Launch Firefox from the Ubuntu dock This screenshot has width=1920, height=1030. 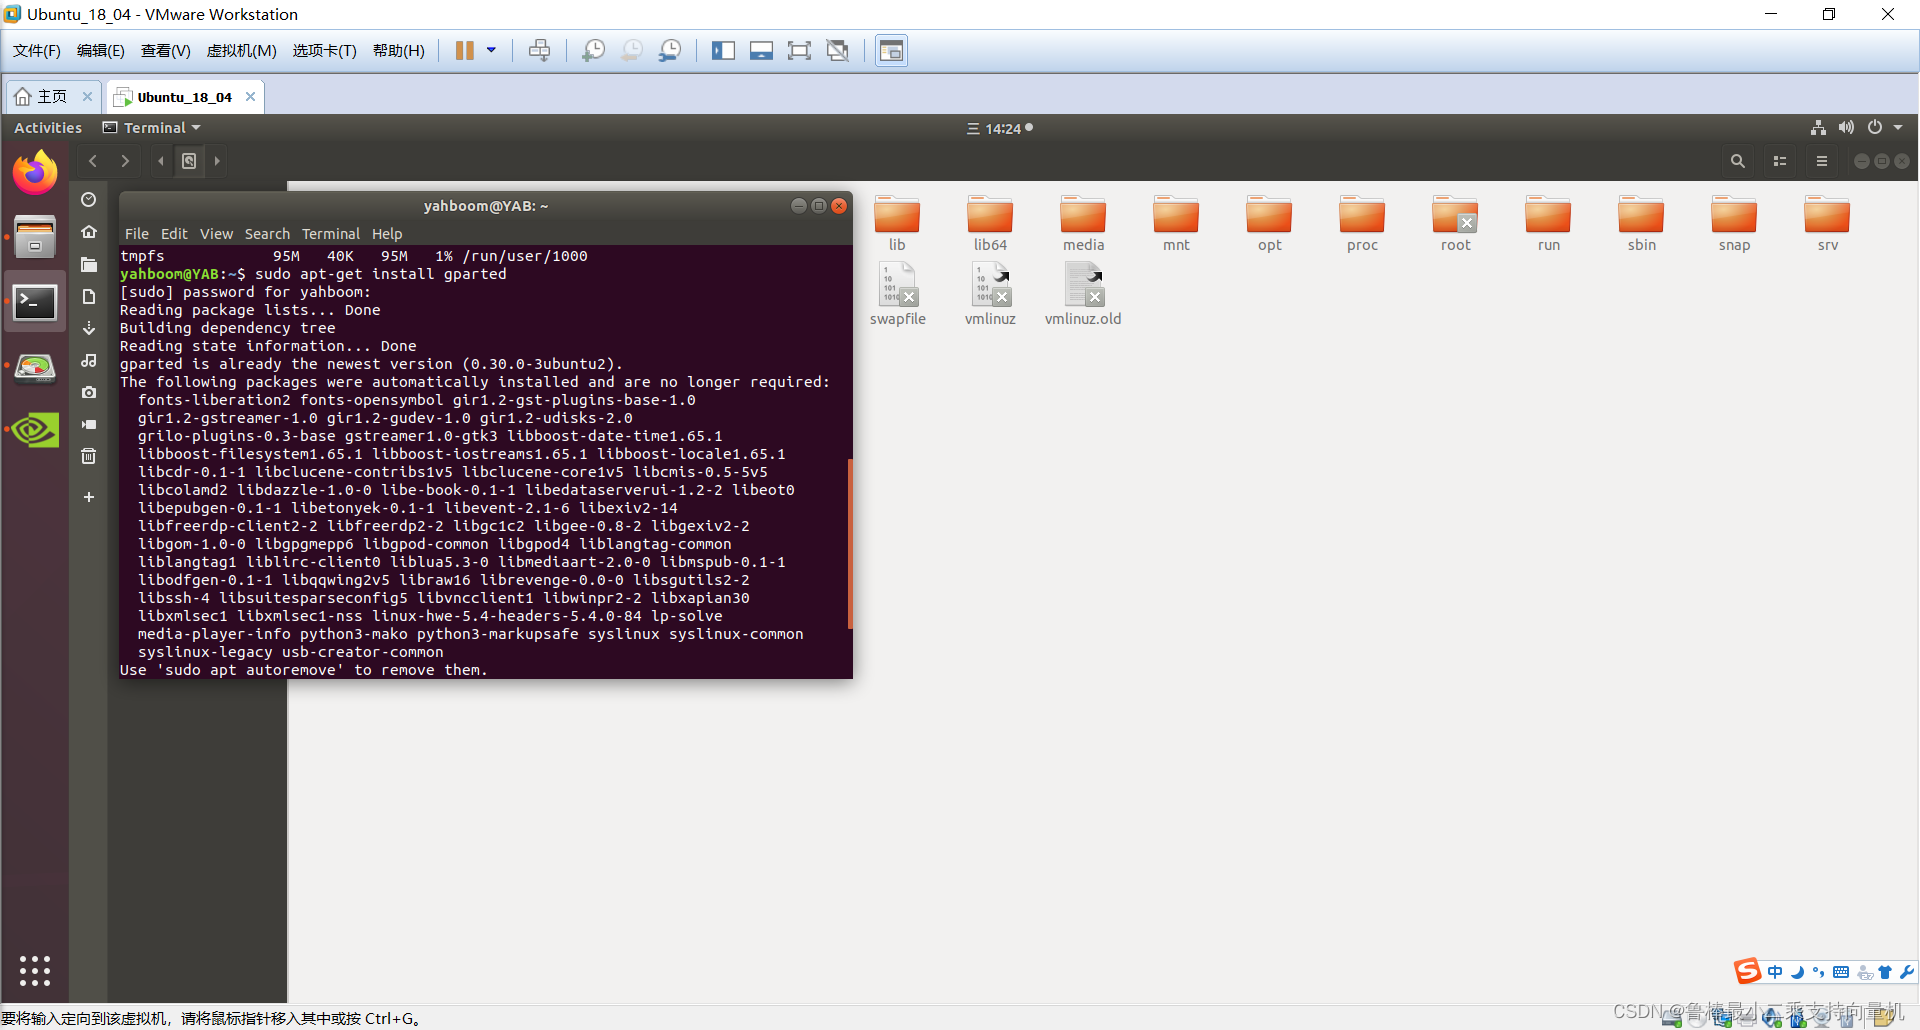pos(35,173)
